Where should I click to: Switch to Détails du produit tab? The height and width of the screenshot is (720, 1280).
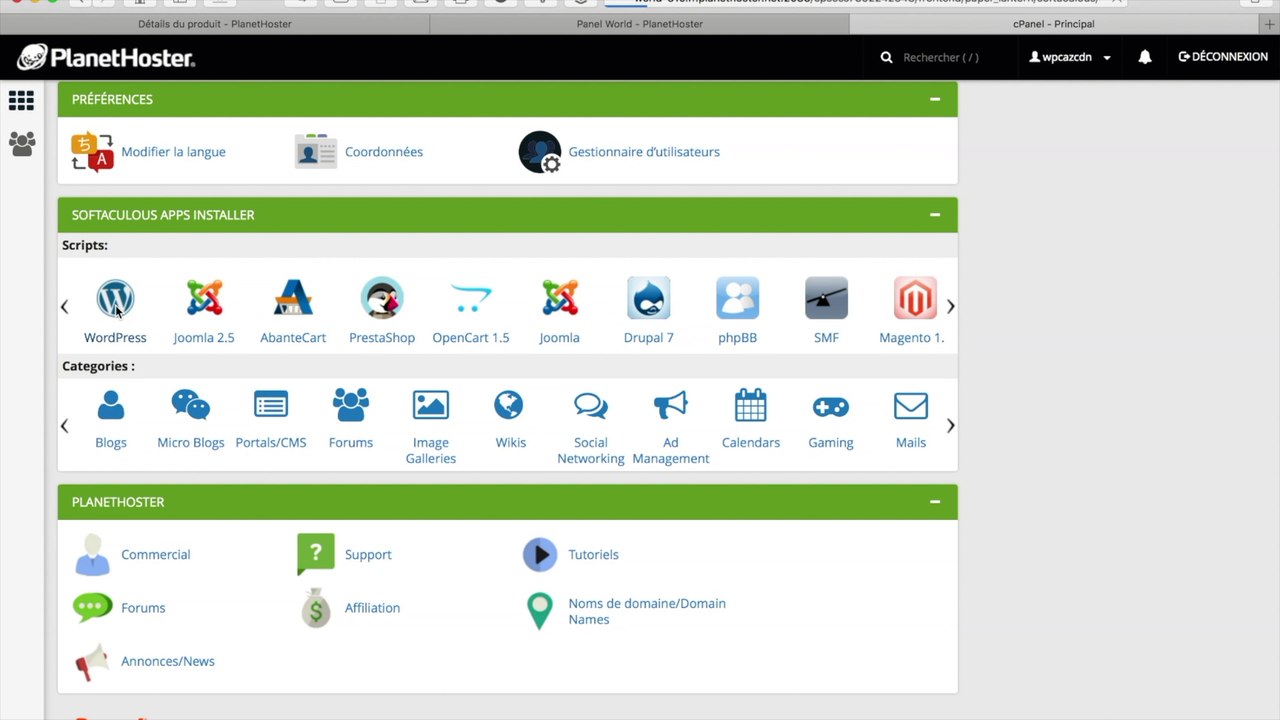click(x=215, y=24)
